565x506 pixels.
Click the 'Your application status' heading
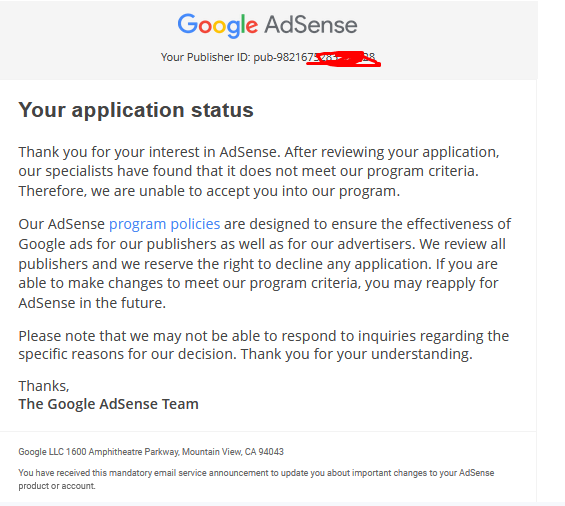tap(136, 110)
